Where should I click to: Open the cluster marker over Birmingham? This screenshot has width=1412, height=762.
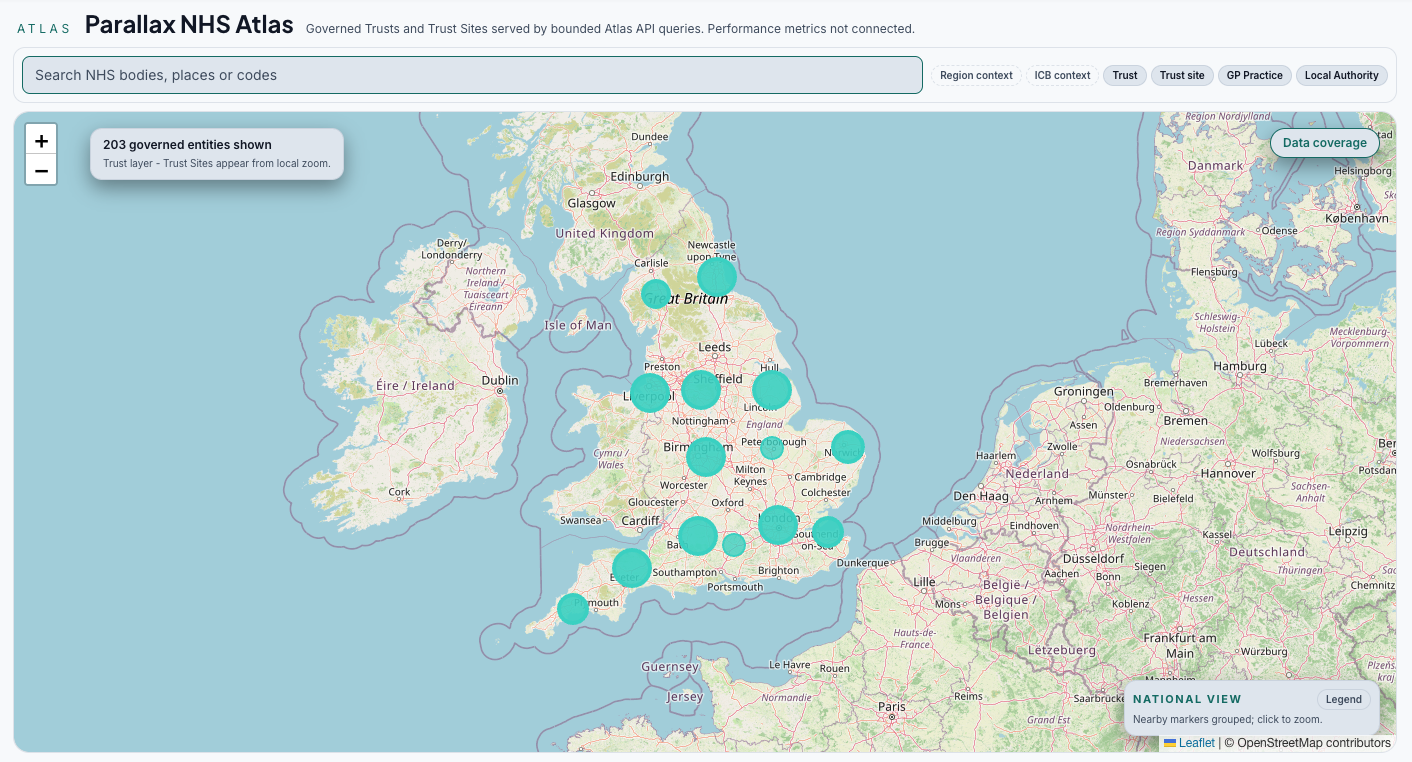click(x=706, y=457)
